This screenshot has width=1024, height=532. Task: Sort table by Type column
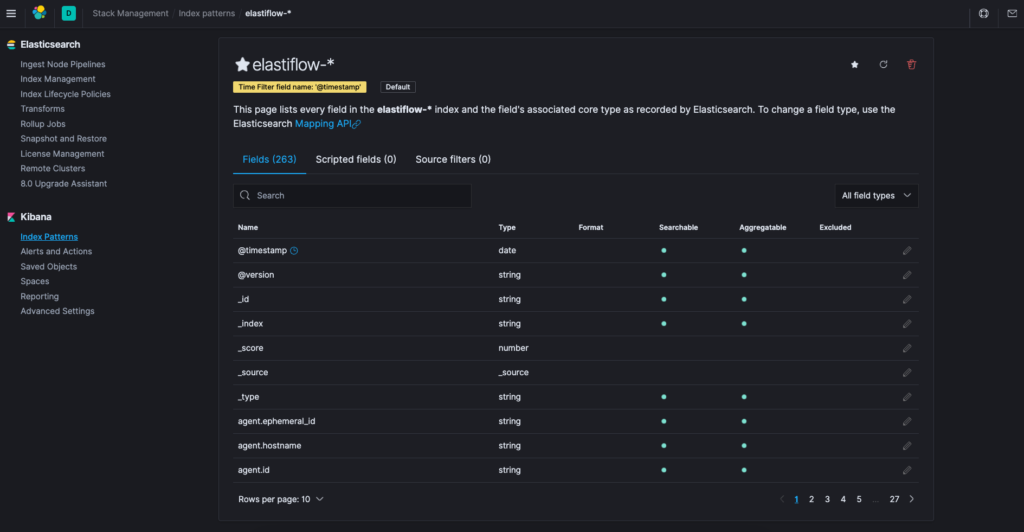pos(507,228)
